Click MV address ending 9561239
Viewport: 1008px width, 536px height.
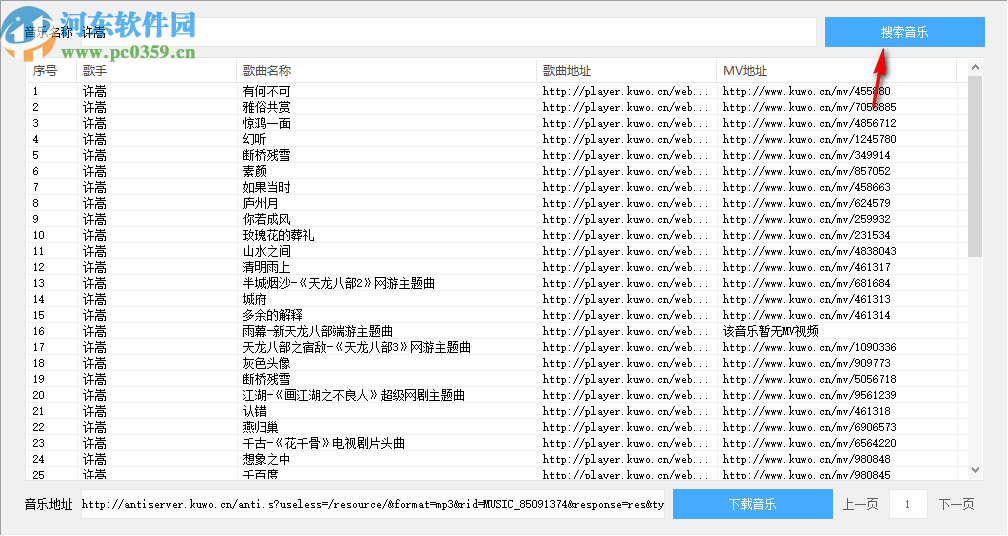[809, 395]
